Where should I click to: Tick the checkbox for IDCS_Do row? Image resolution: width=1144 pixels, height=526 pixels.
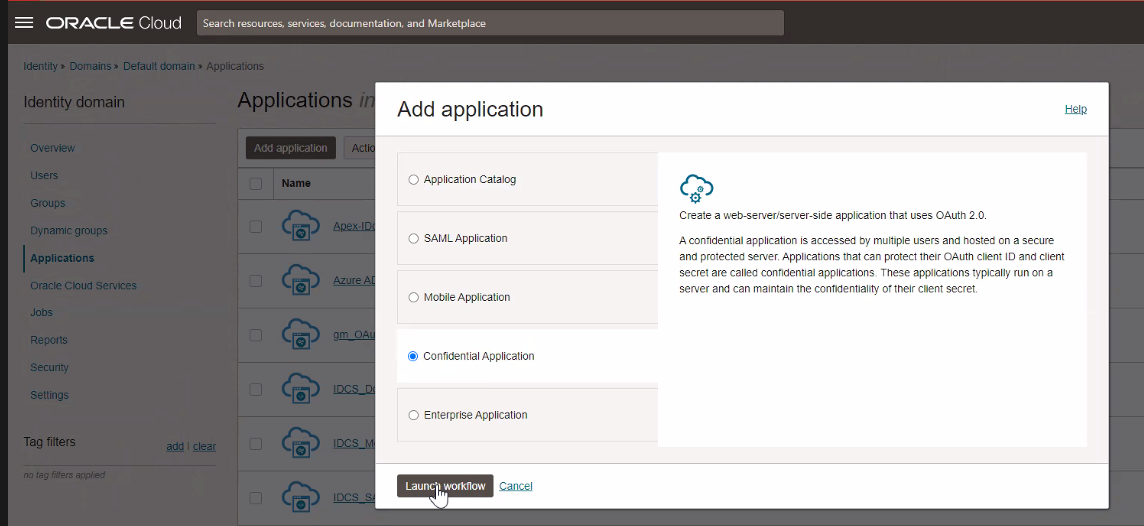click(255, 389)
